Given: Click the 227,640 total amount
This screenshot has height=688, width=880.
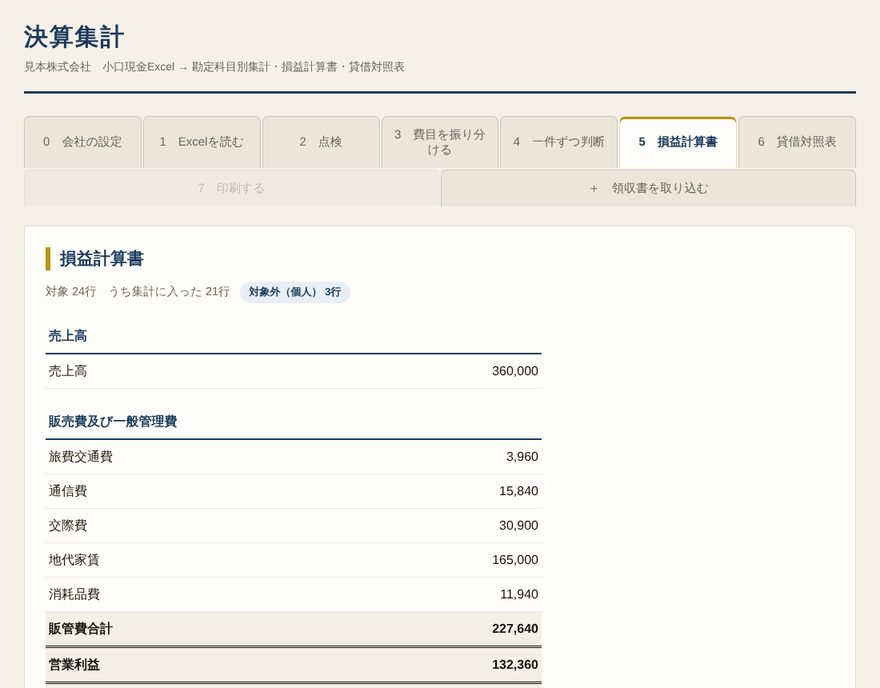Looking at the screenshot, I should [515, 629].
